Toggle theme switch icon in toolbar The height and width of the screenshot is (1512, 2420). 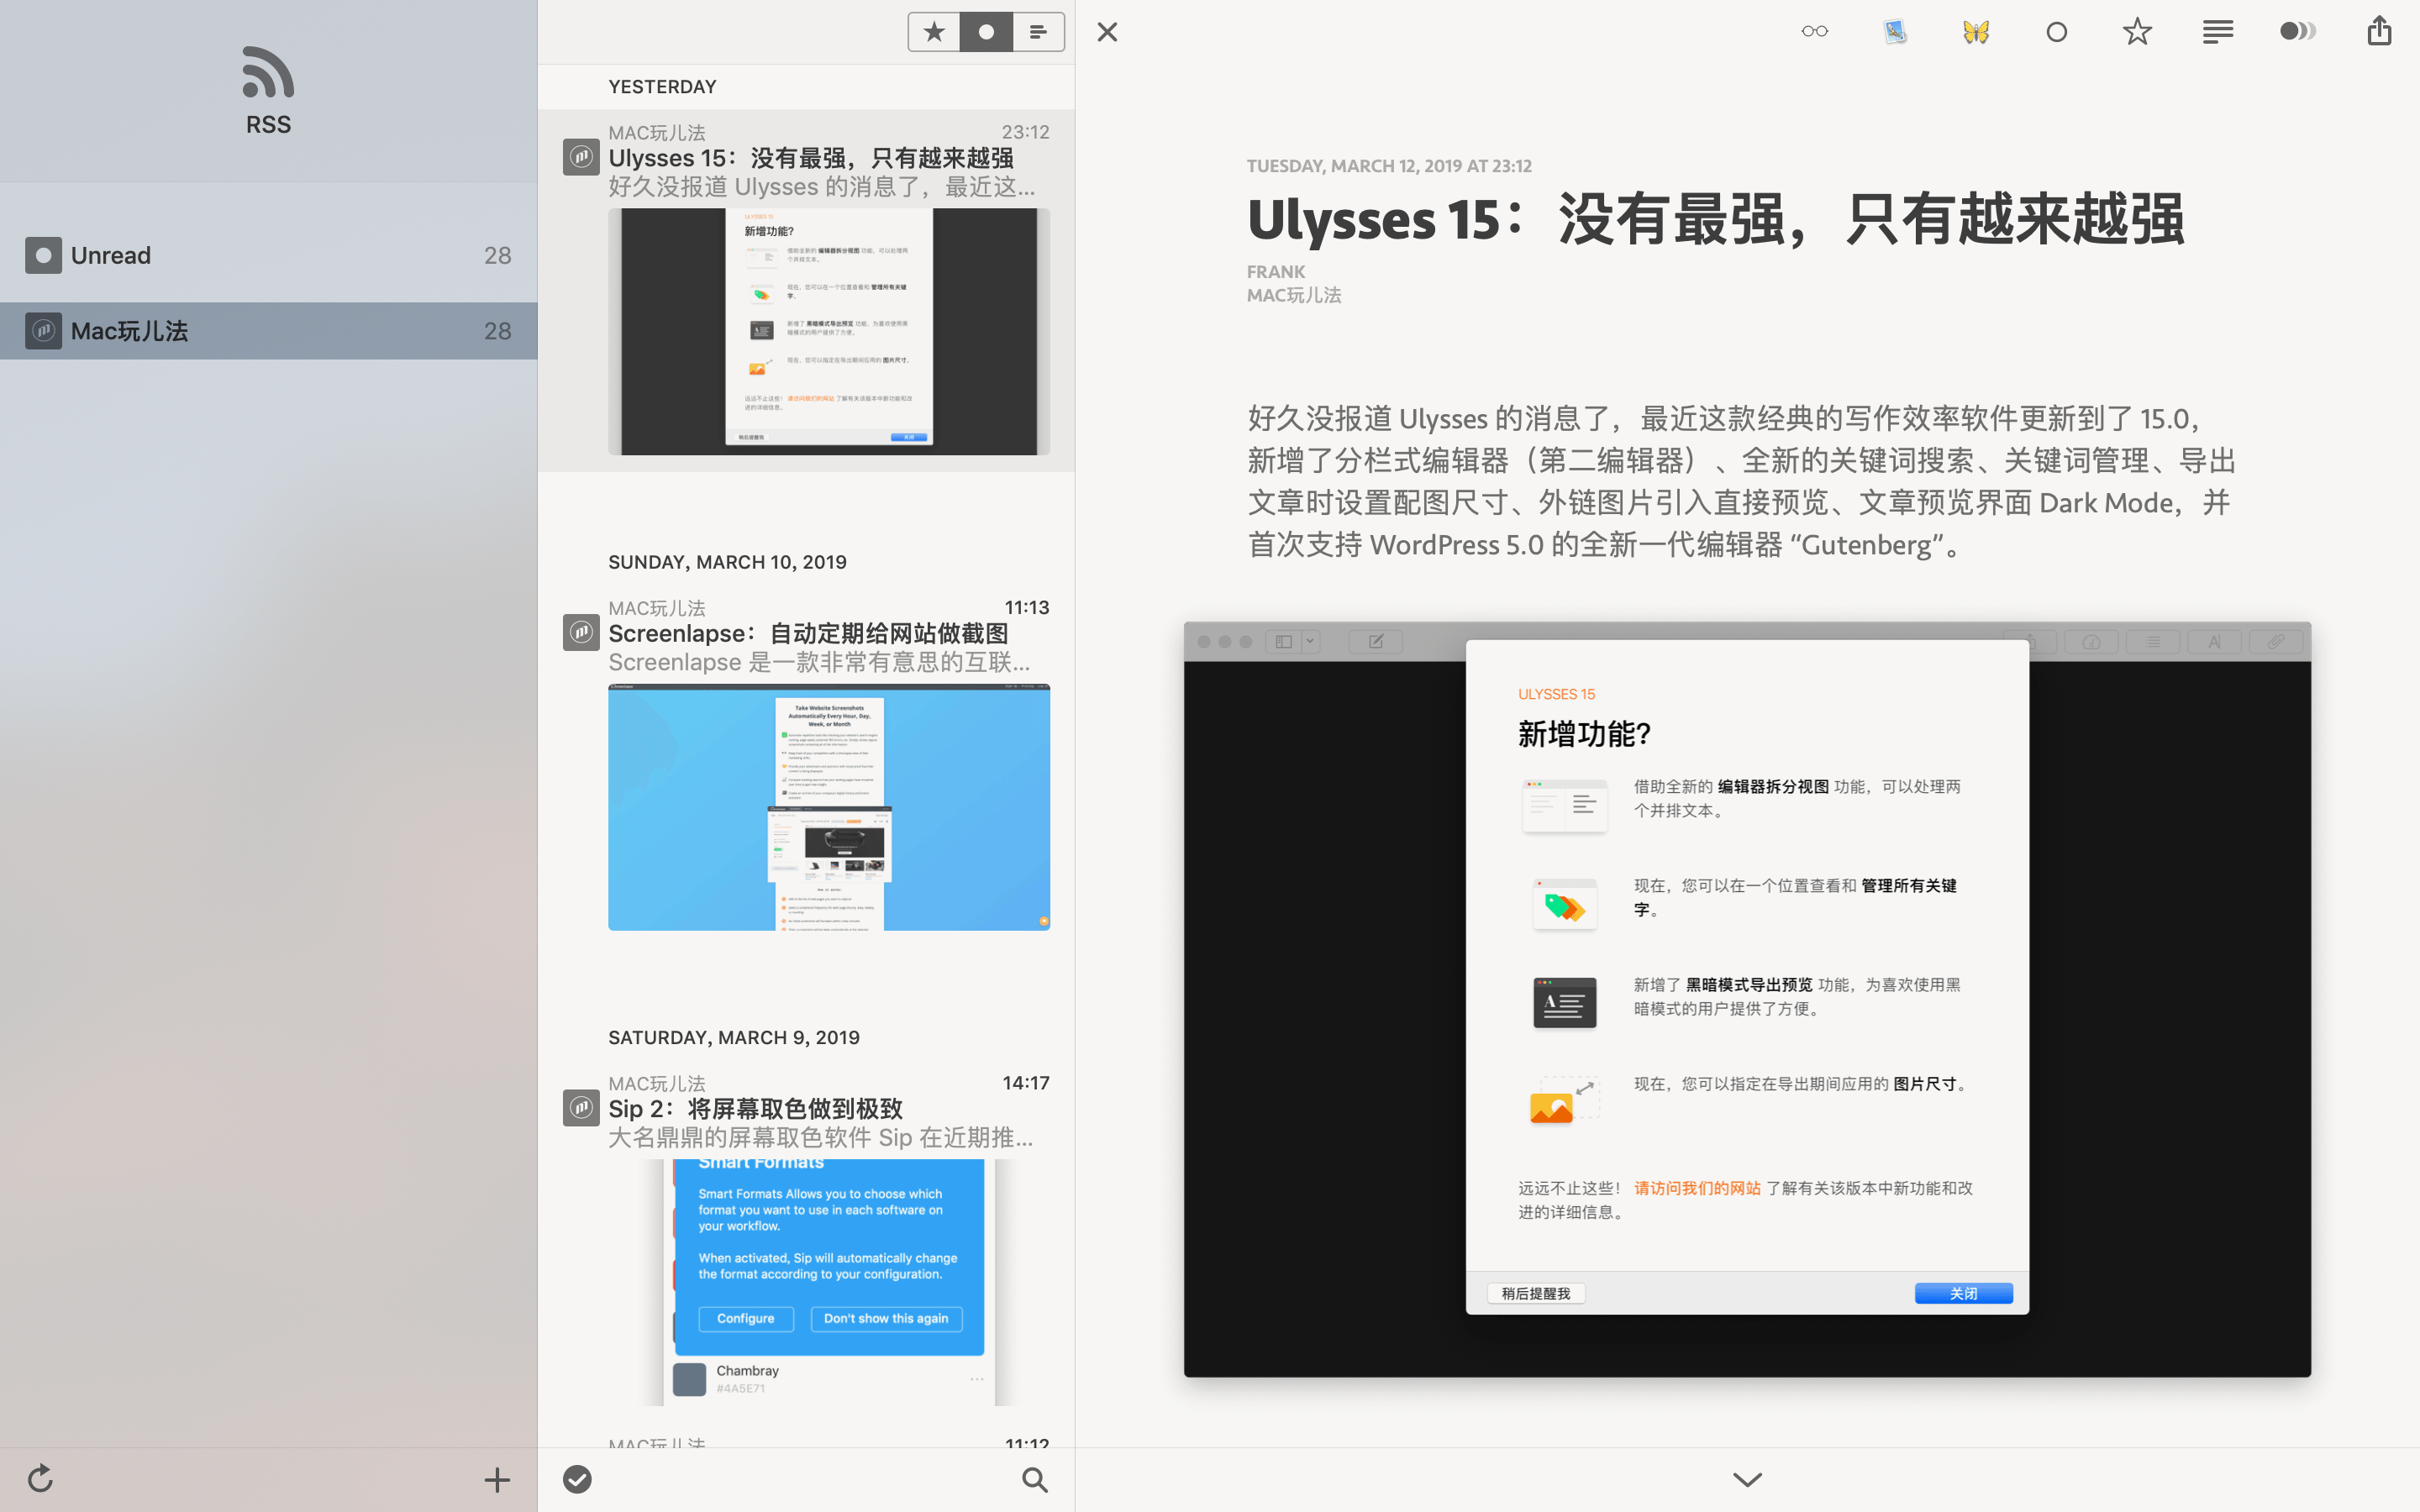pos(2298,32)
